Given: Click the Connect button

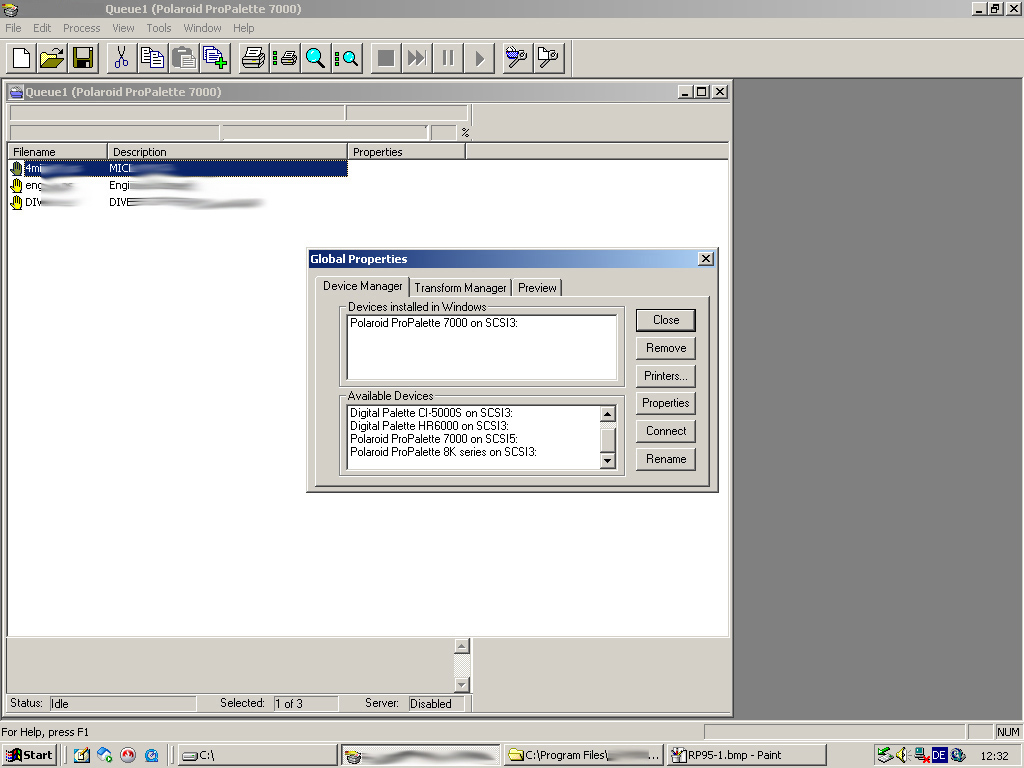Looking at the screenshot, I should (x=665, y=431).
